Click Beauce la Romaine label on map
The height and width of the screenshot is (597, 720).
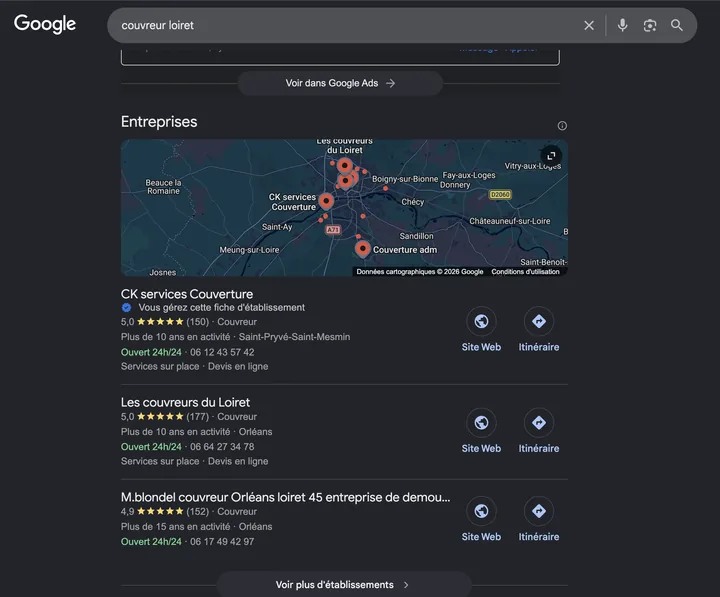tap(163, 187)
